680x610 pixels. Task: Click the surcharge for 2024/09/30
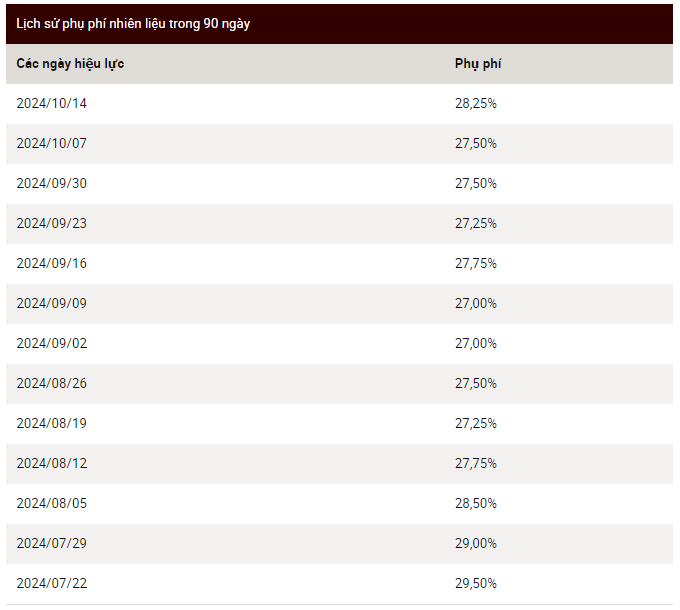point(476,183)
